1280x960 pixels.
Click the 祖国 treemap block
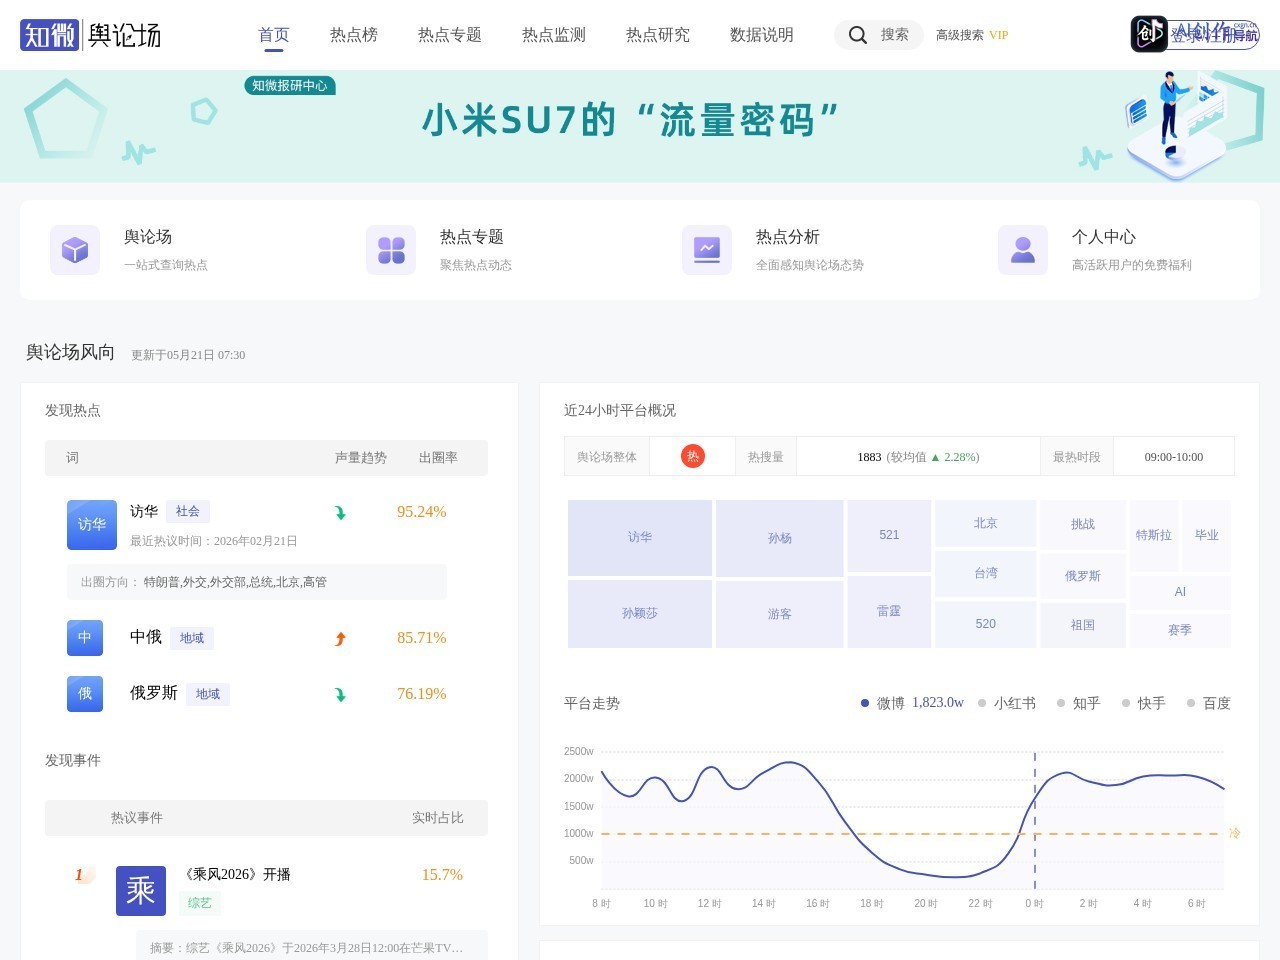click(1083, 625)
